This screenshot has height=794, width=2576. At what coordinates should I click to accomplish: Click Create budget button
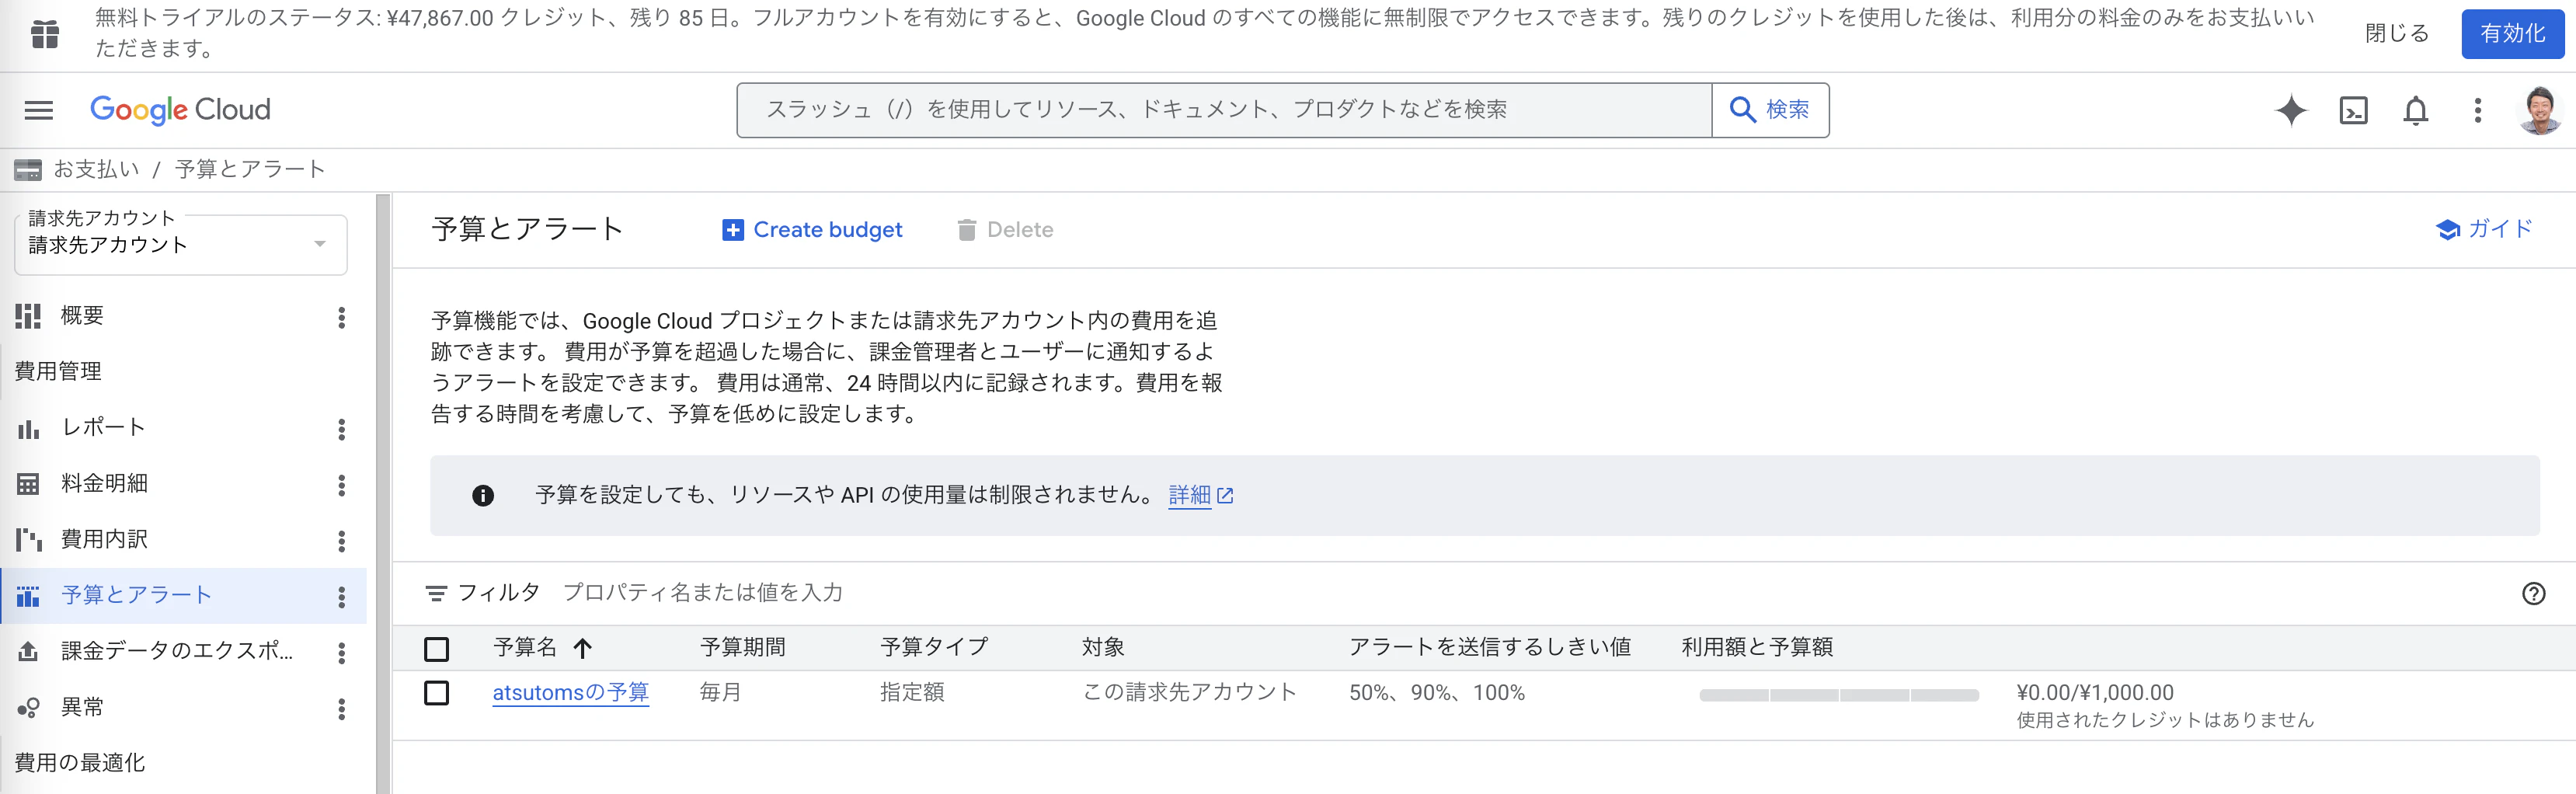[x=812, y=230]
